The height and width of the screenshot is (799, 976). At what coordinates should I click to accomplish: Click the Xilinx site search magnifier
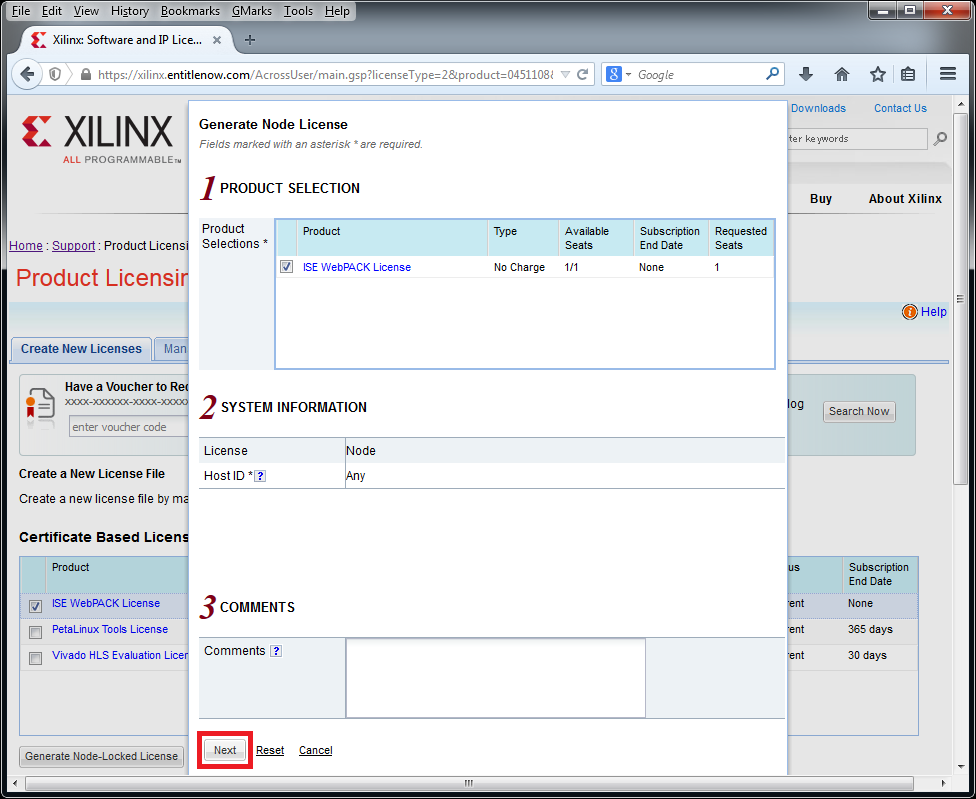click(940, 139)
